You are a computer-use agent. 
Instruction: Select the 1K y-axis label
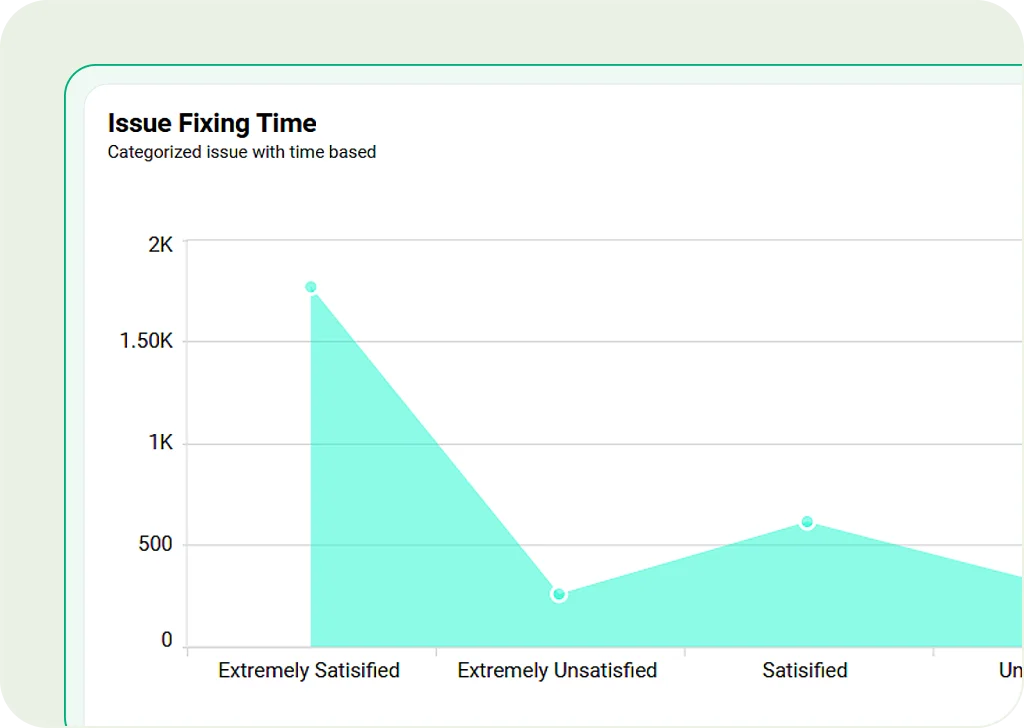pyautogui.click(x=160, y=442)
